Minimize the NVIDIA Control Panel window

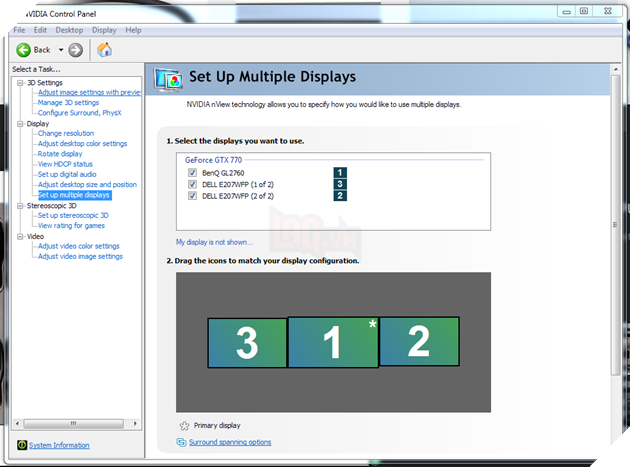[x=567, y=11]
